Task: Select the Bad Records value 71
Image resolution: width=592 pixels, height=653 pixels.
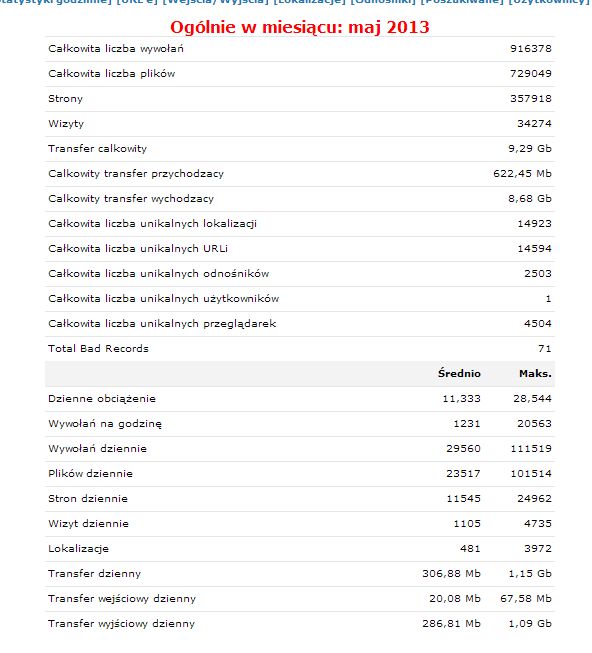Action: [545, 349]
